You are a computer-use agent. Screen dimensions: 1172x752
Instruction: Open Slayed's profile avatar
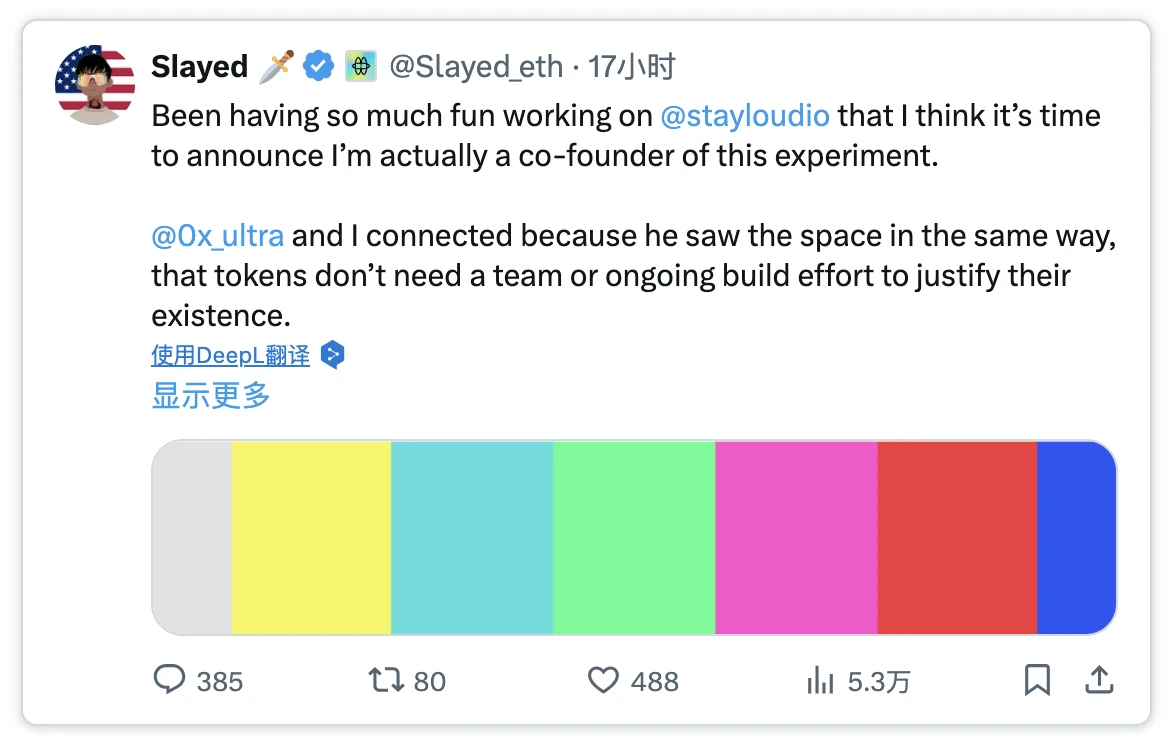[x=95, y=85]
